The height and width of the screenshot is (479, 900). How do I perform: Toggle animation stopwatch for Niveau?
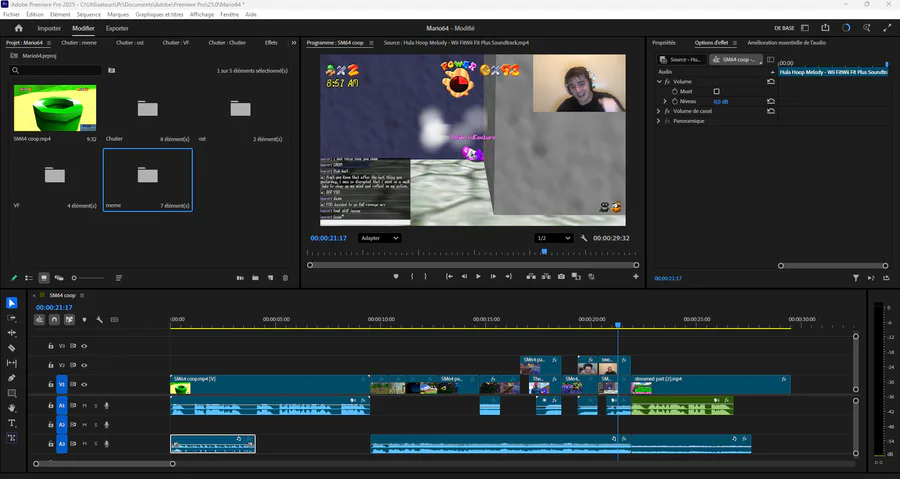click(x=675, y=101)
